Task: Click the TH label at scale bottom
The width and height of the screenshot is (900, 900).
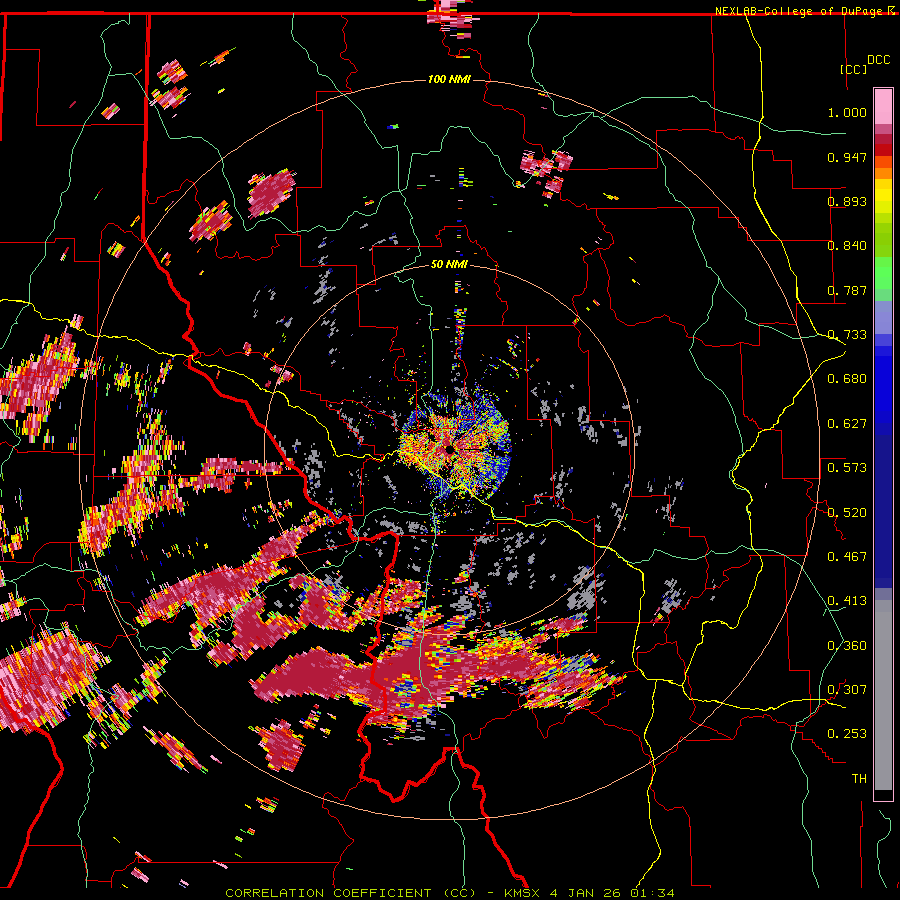Action: pos(859,778)
